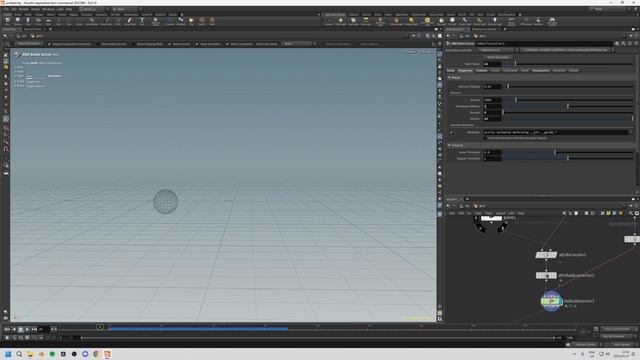Image resolution: width=640 pixels, height=360 pixels.
Task: Click the Attributes text field
Action: coord(556,132)
